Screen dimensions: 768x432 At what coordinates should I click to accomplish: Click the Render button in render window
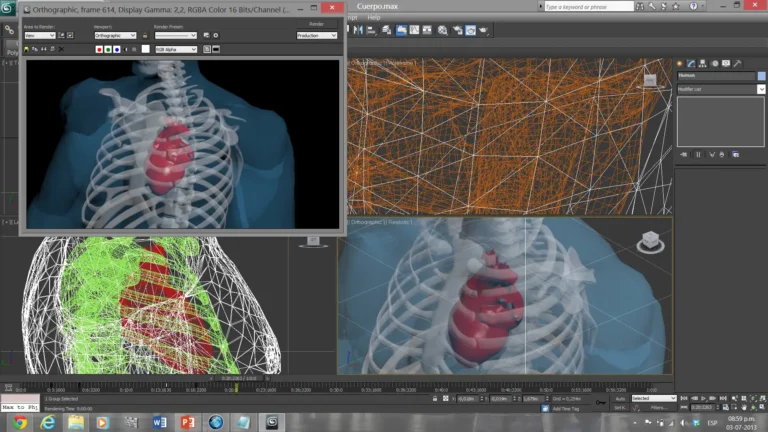pyautogui.click(x=316, y=23)
